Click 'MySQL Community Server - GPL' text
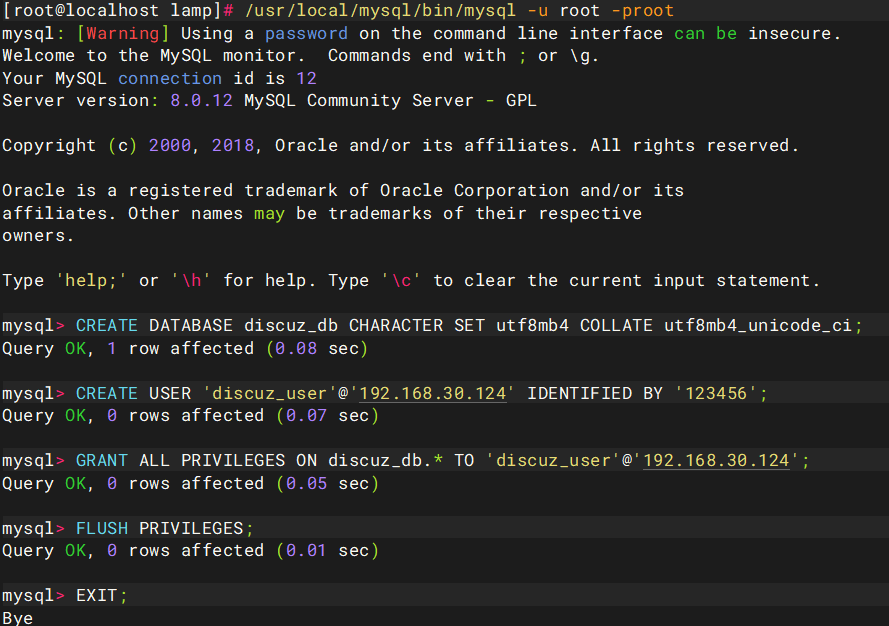889x626 pixels. [x=390, y=100]
